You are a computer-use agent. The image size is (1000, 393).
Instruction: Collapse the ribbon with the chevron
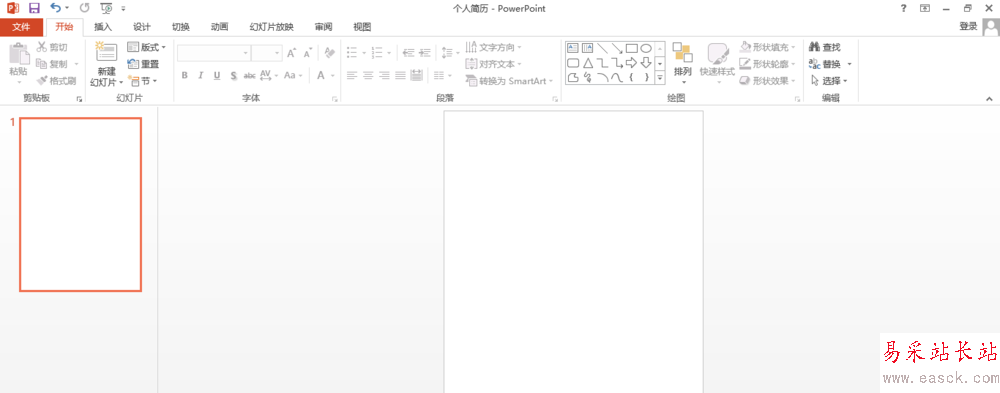click(x=989, y=99)
